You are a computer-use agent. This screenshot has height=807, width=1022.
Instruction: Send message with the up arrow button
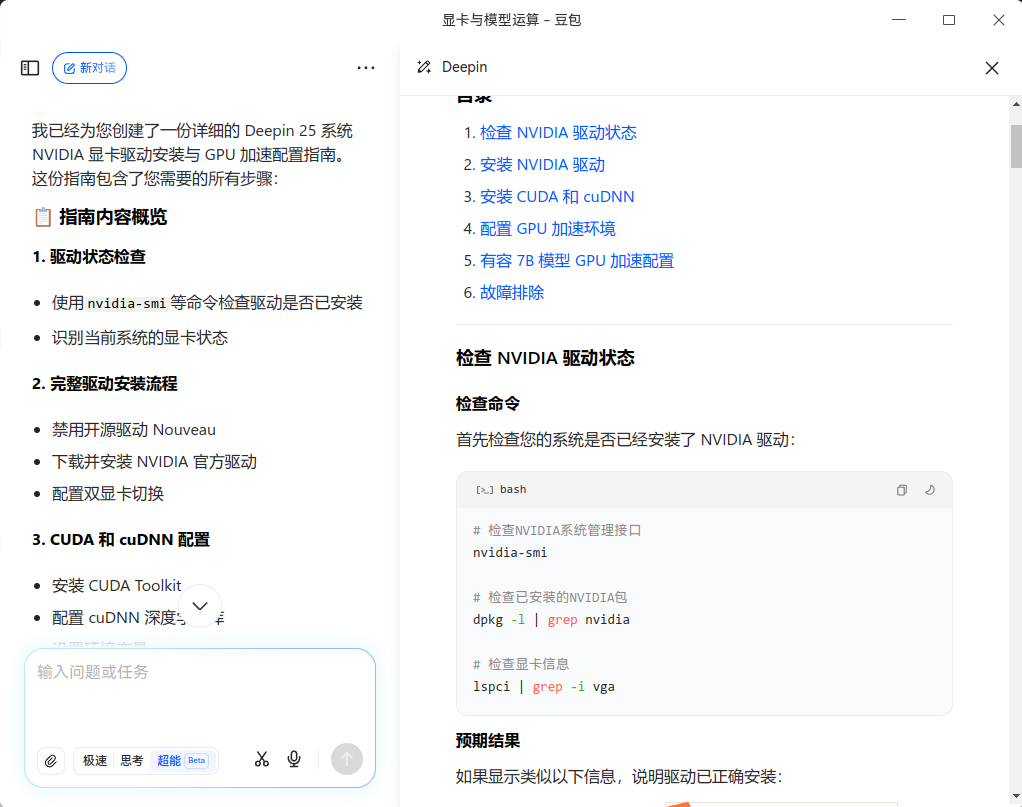pos(347,759)
